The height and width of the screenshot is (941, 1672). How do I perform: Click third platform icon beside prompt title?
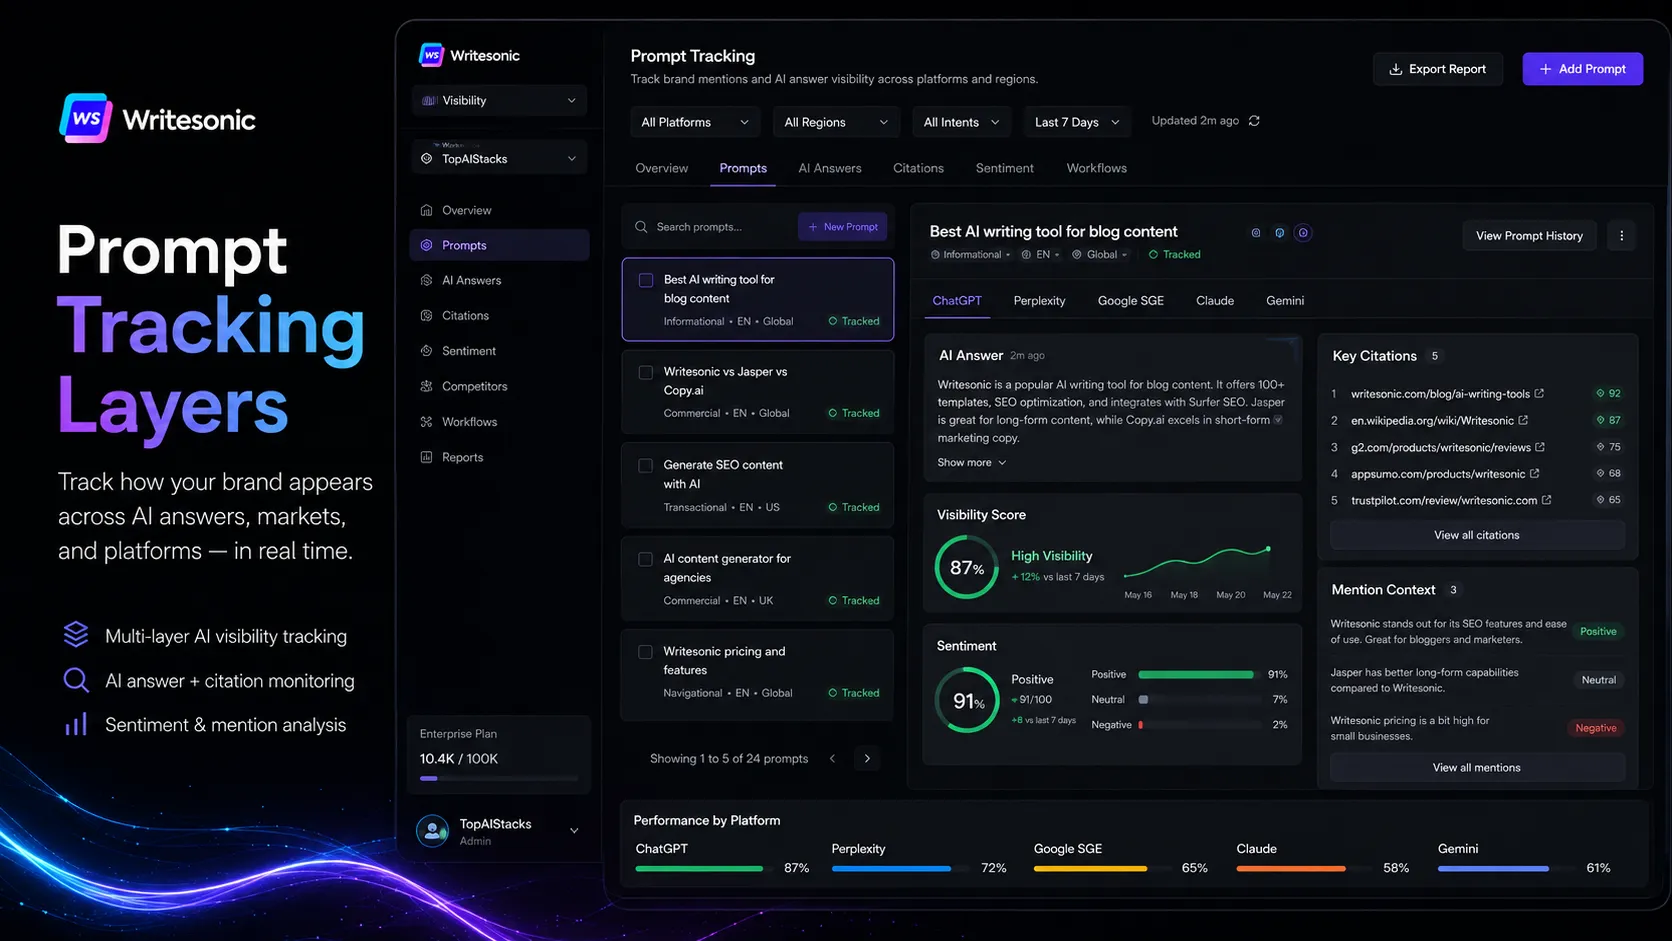pos(1303,233)
